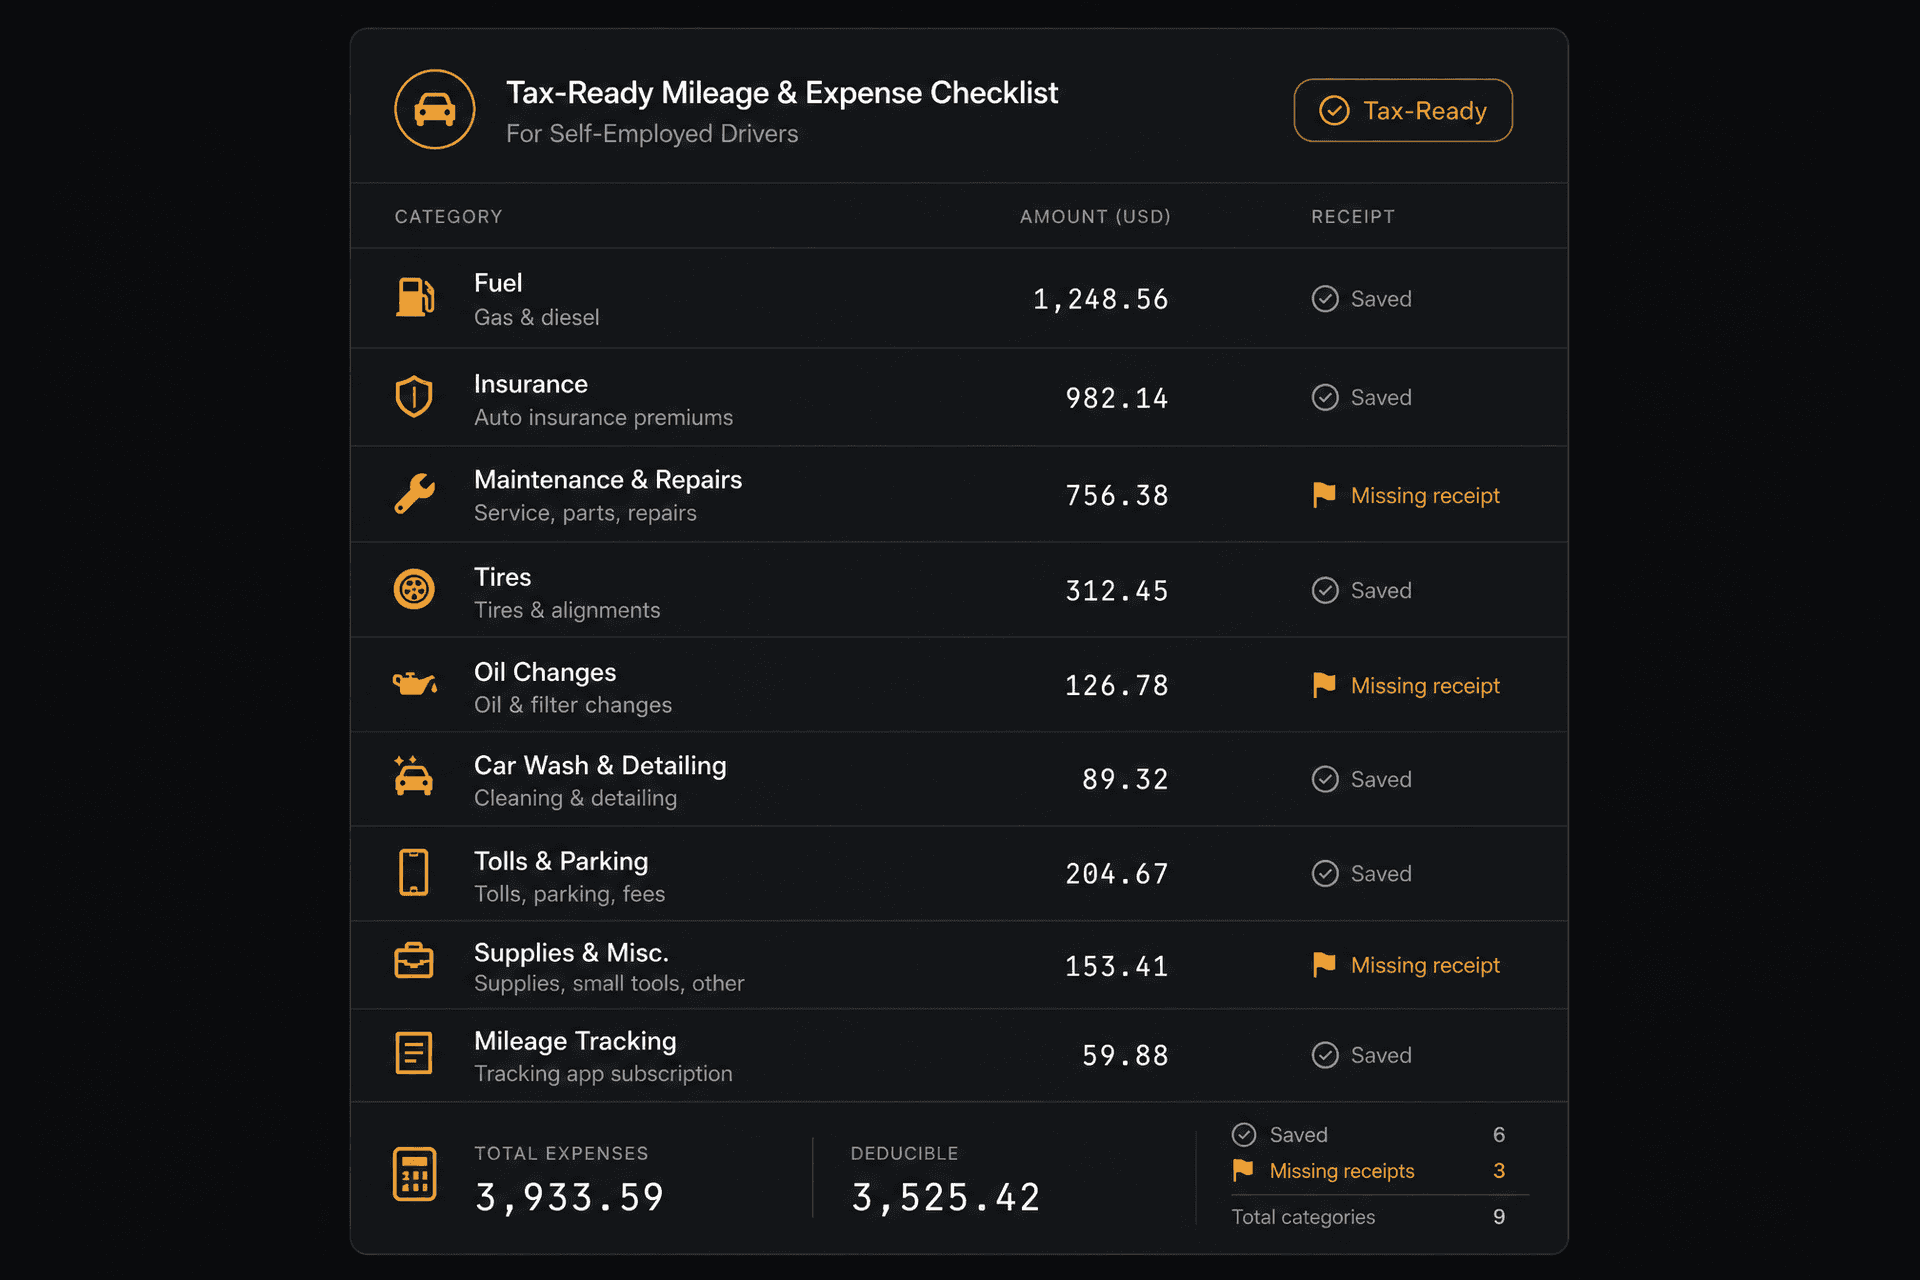Click the fuel pump icon
The width and height of the screenshot is (1920, 1280).
click(414, 298)
